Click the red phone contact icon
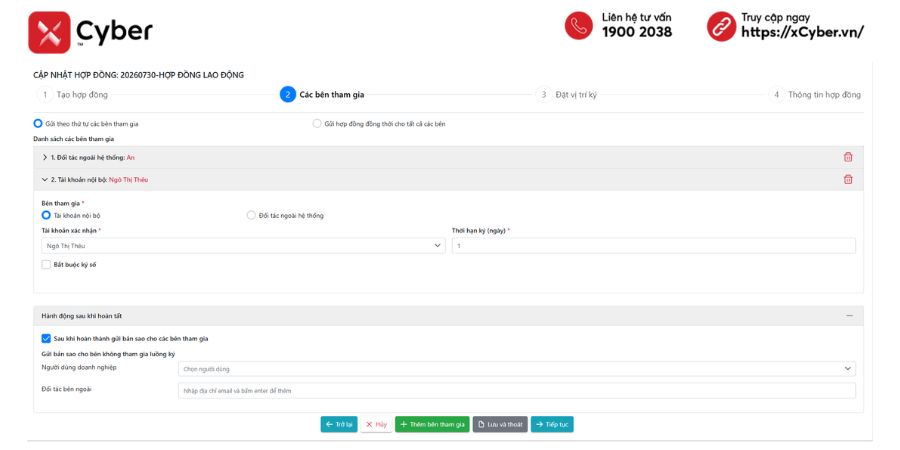900x450 pixels. tap(579, 26)
